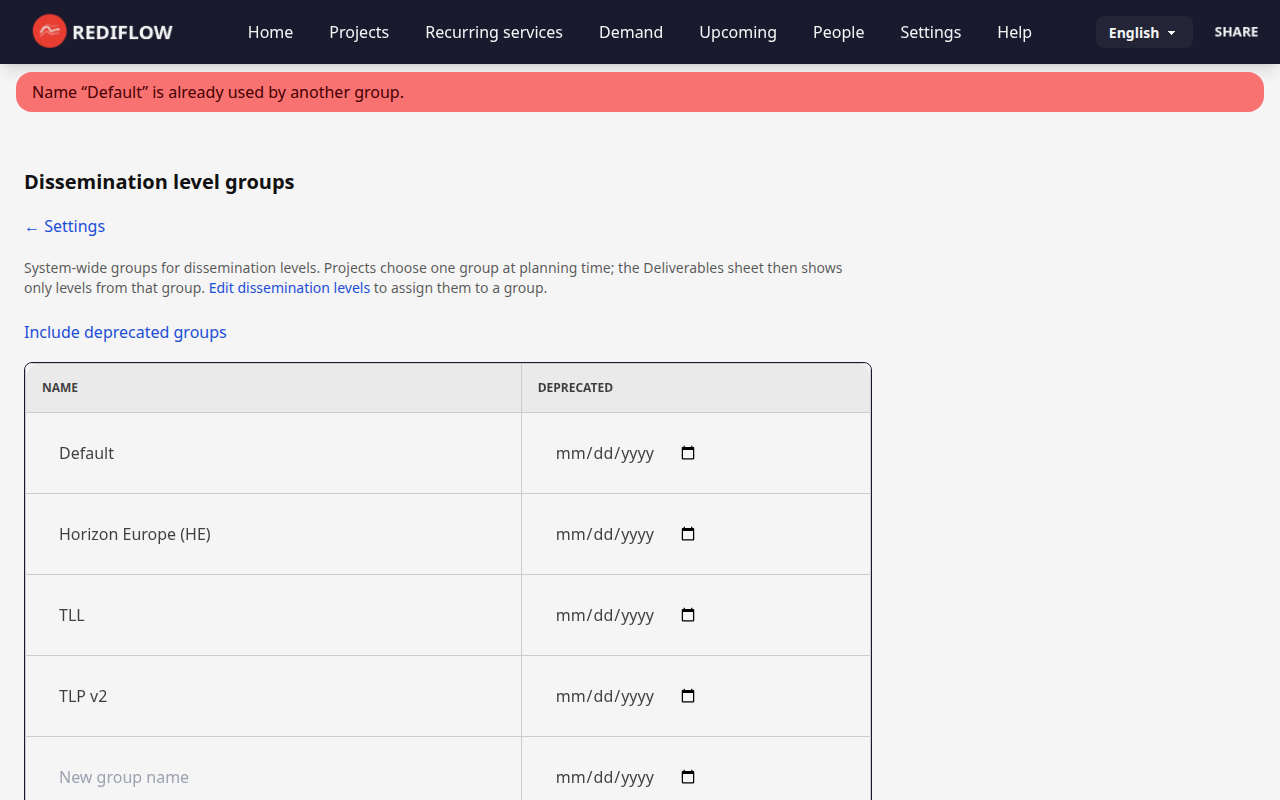Open the date picker for the TLL group
The height and width of the screenshot is (800, 1280).
pyautogui.click(x=687, y=615)
